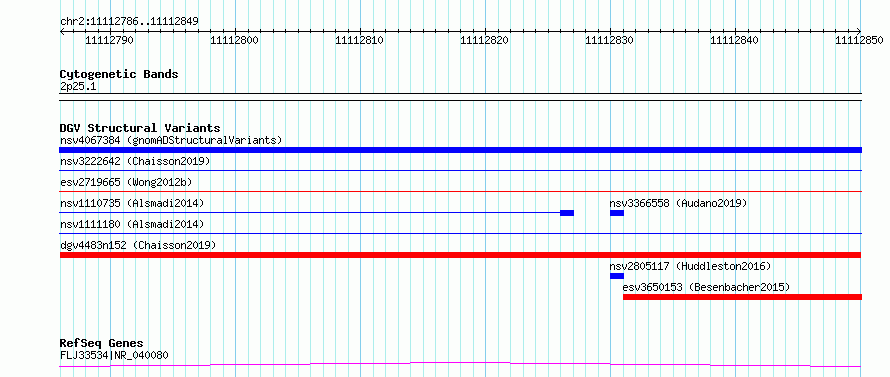Viewport: 890px width, 377px height.
Task: Click ruler position 11112820
Action: click(484, 40)
